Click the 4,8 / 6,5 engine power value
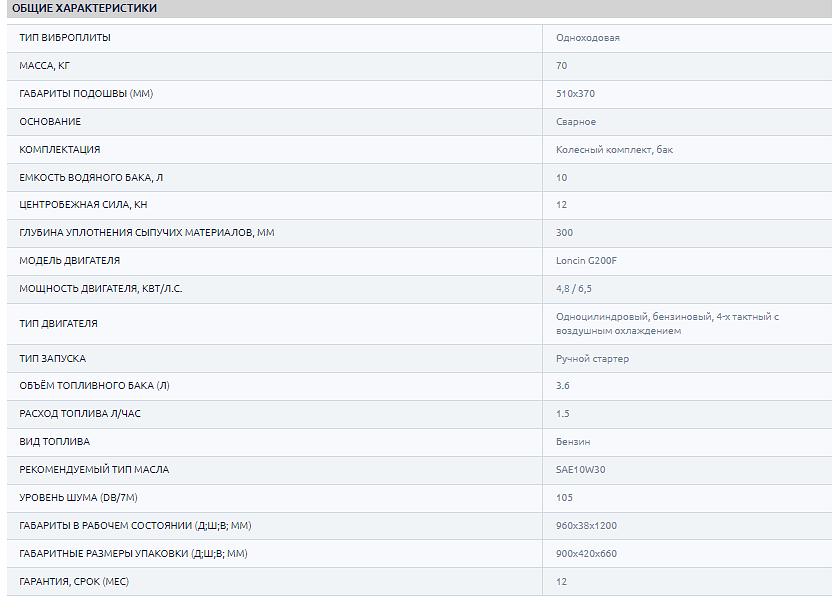 click(x=575, y=289)
